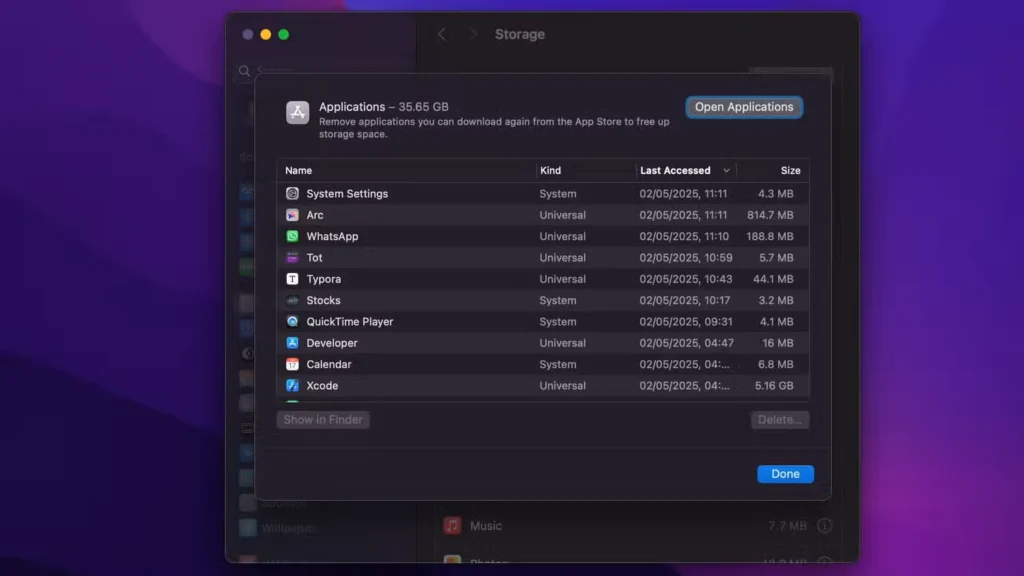Viewport: 1024px width, 576px height.
Task: Click the Show in Finder button
Action: point(323,420)
